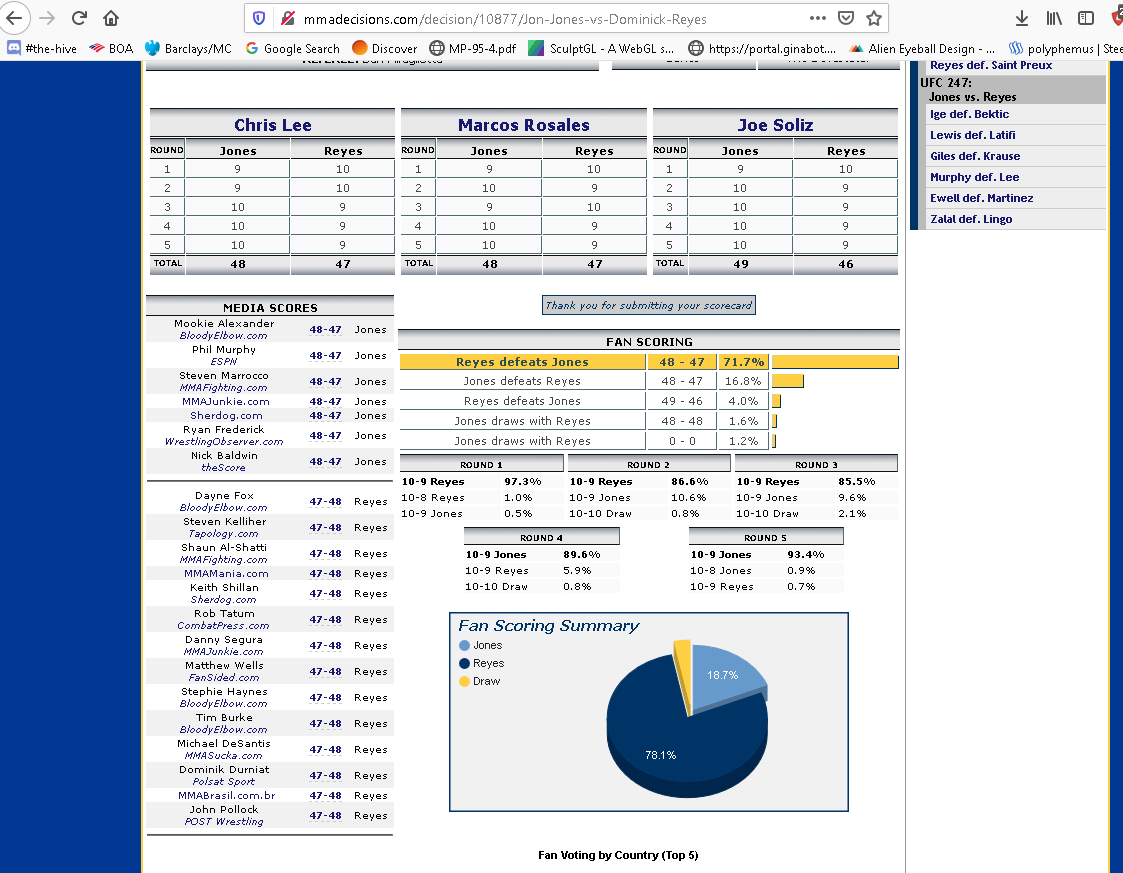Open page actions three-dot menu
This screenshot has height=873, width=1123.
(818, 19)
